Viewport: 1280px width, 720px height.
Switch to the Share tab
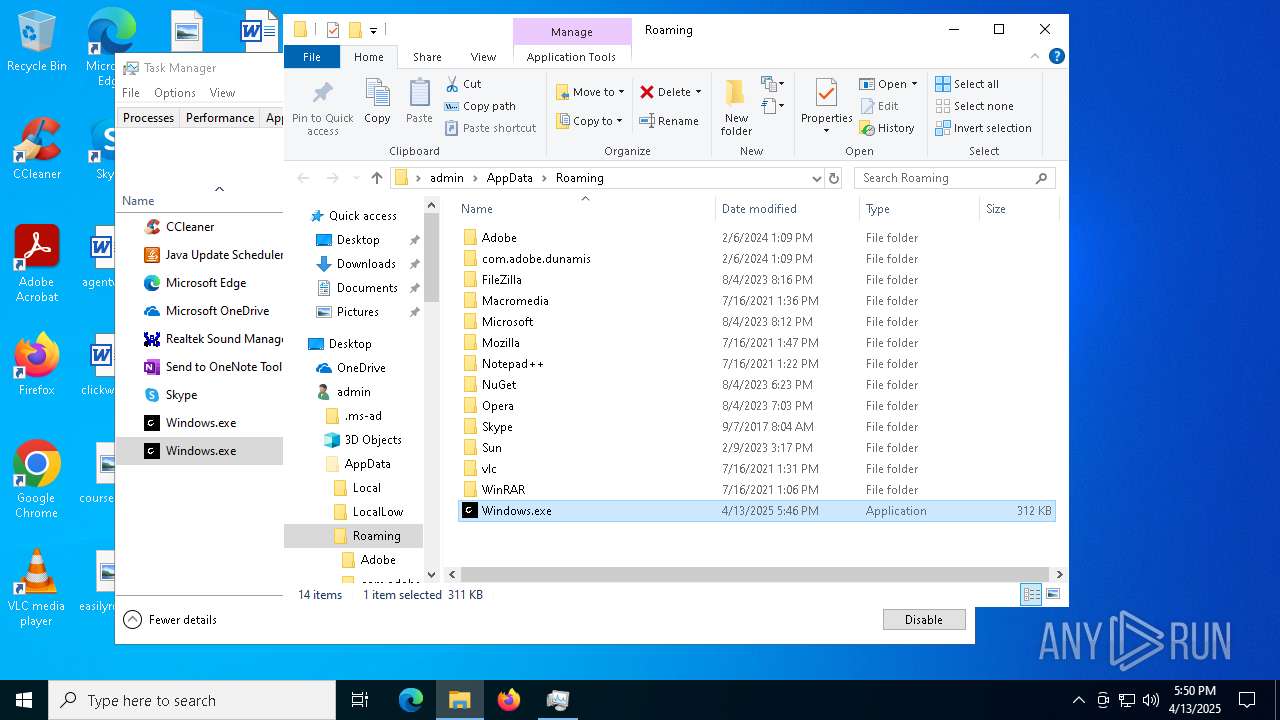(427, 57)
